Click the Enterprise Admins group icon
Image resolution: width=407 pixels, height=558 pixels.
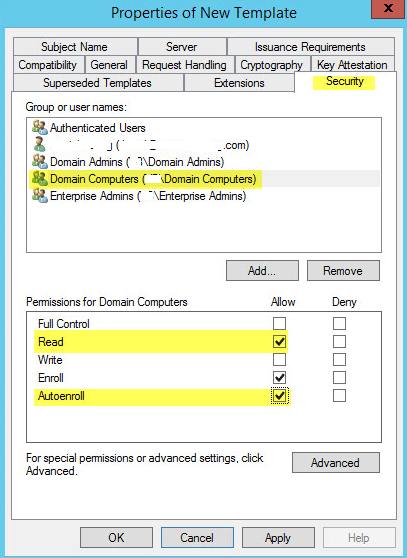(x=39, y=195)
